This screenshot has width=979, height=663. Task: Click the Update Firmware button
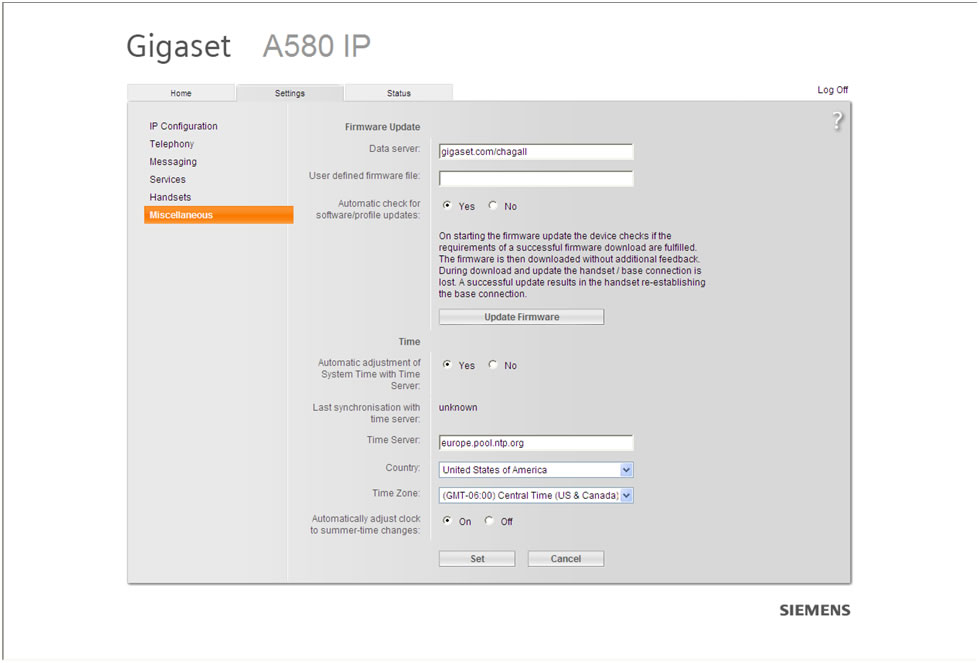click(x=521, y=317)
